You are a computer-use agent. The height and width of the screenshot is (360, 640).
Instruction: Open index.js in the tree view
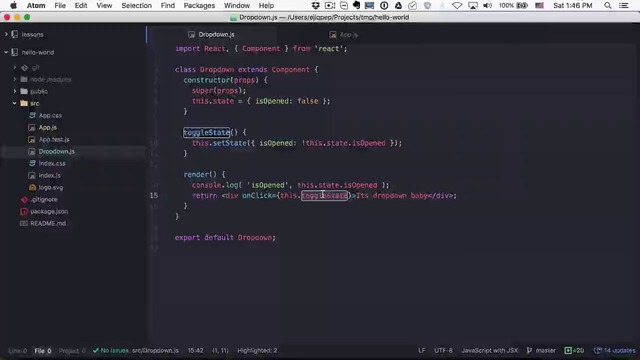point(49,175)
